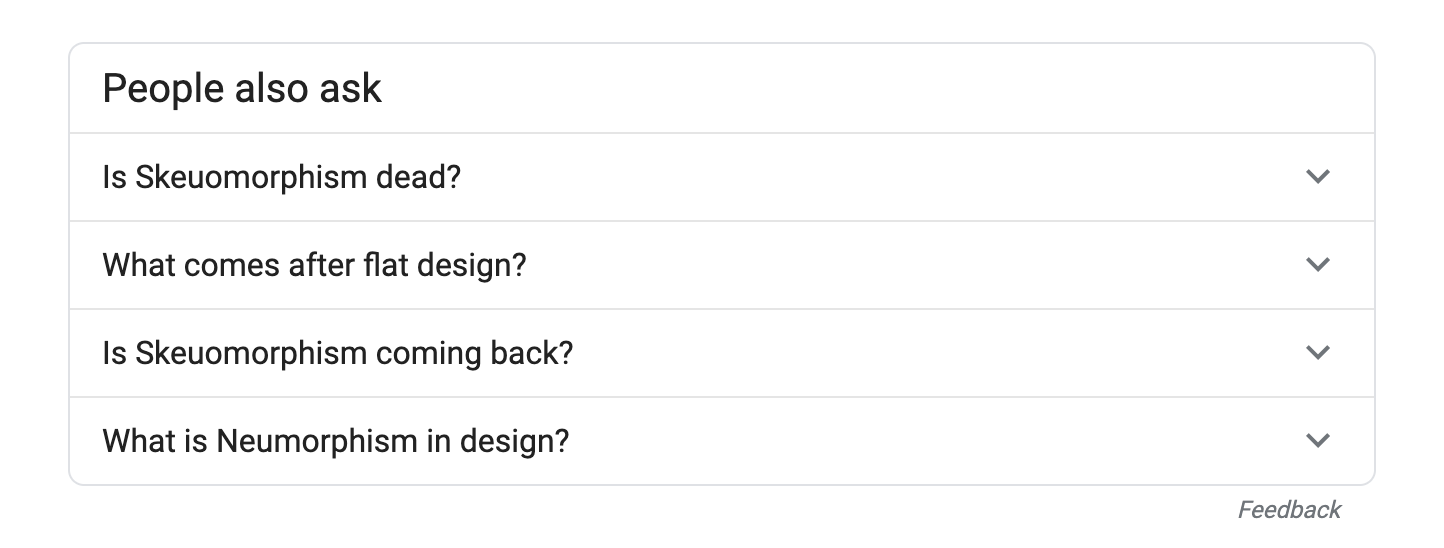Click the word 'Skeuomorphism' in the first question
1444x548 pixels.
pos(251,178)
